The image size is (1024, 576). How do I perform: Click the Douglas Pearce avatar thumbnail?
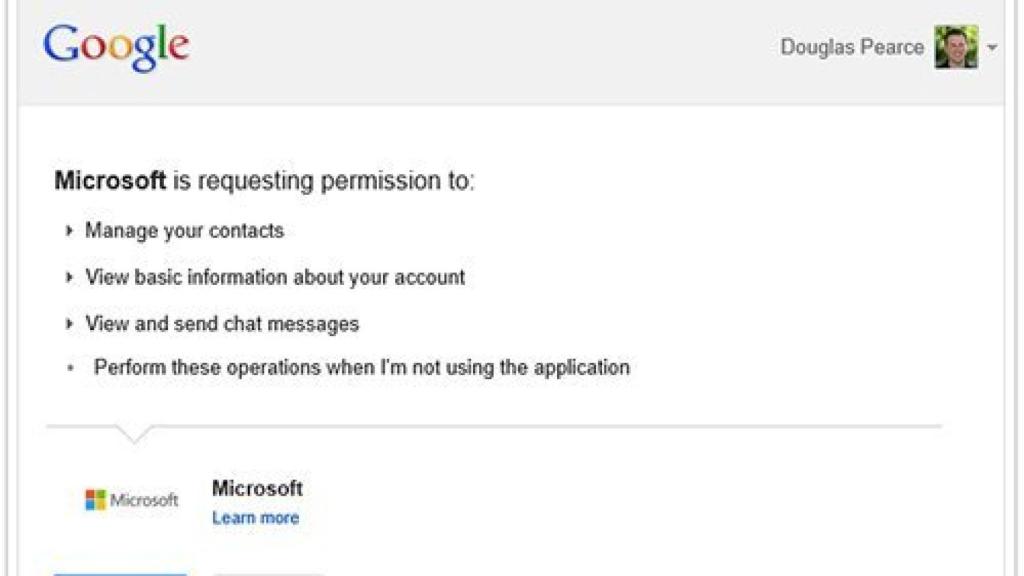(x=957, y=46)
